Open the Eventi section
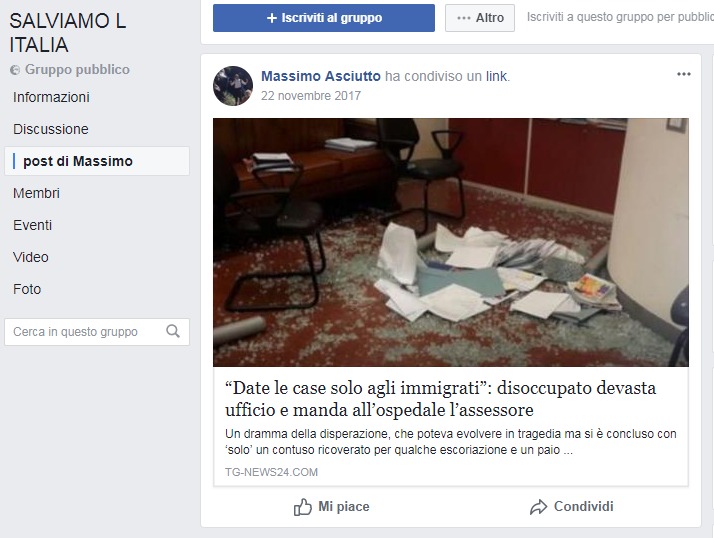This screenshot has width=714, height=538. pyautogui.click(x=32, y=225)
